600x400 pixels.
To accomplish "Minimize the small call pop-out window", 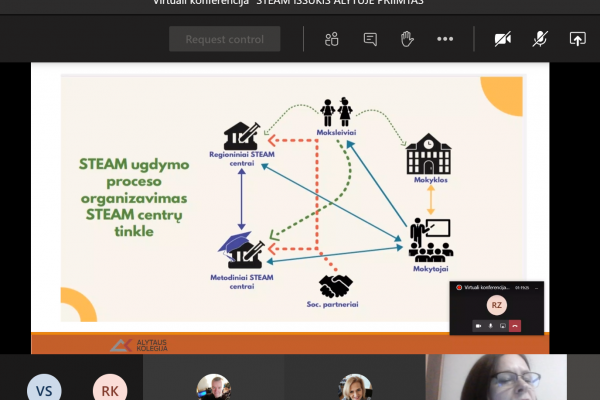I will tap(536, 287).
